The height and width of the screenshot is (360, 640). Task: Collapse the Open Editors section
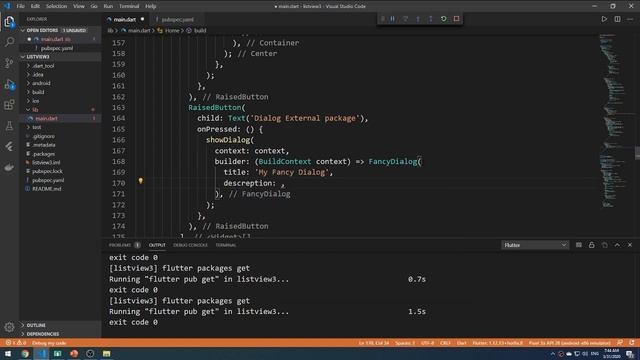pos(60,30)
